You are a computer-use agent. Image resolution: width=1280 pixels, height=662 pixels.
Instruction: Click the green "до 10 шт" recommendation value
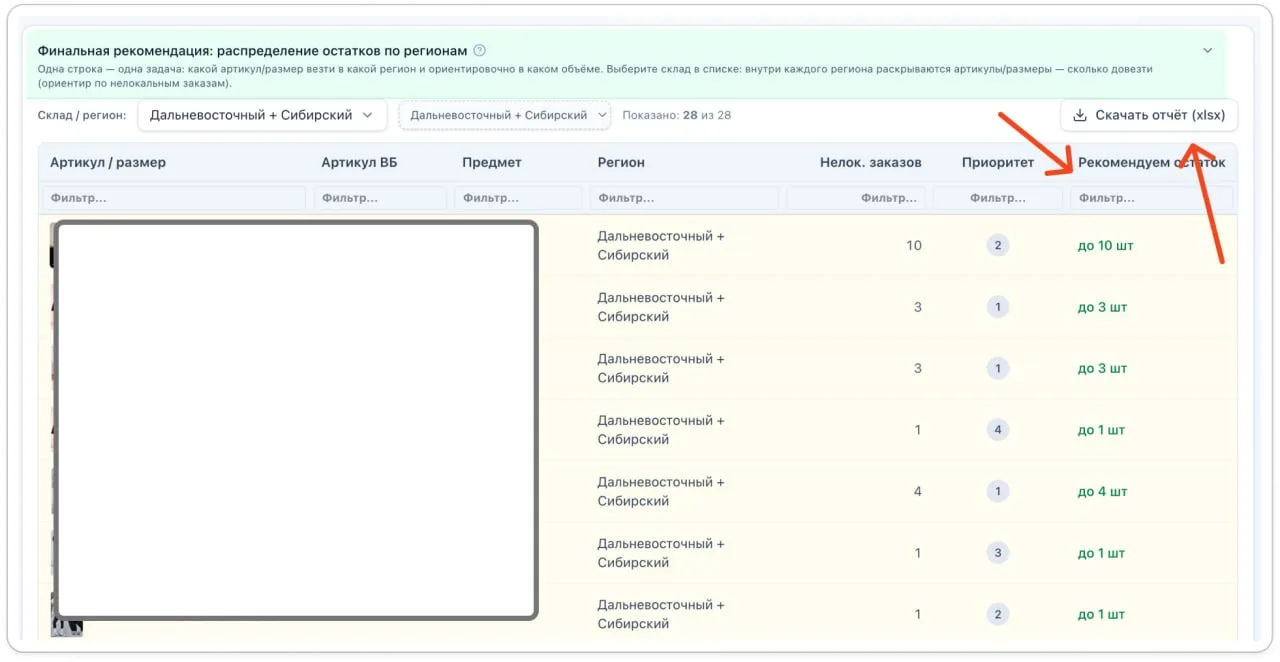1105,245
